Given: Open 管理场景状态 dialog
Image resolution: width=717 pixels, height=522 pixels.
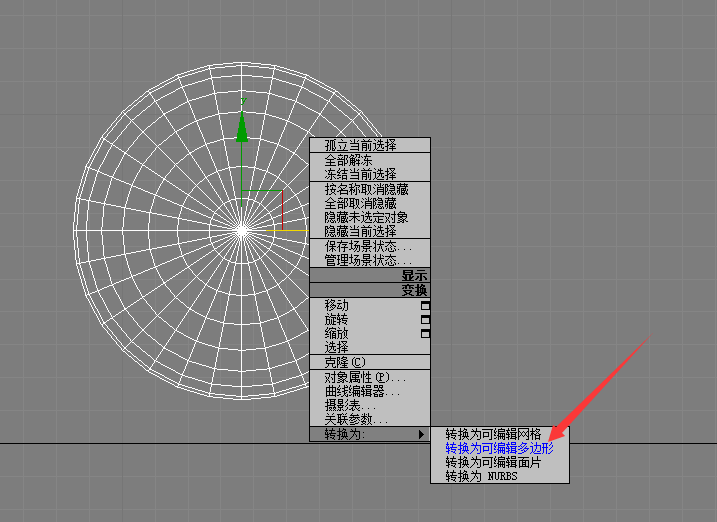Looking at the screenshot, I should tap(368, 260).
